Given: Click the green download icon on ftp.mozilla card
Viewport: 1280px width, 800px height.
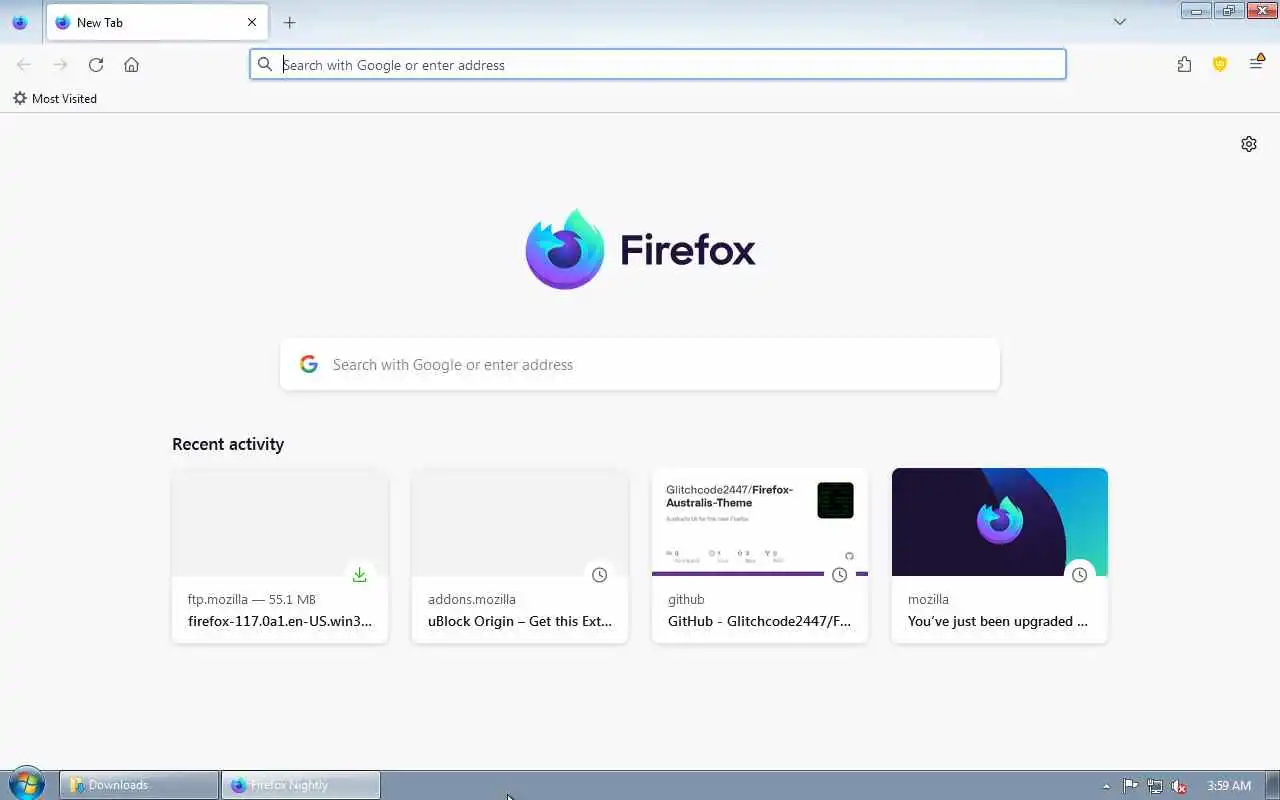Looking at the screenshot, I should tap(359, 575).
